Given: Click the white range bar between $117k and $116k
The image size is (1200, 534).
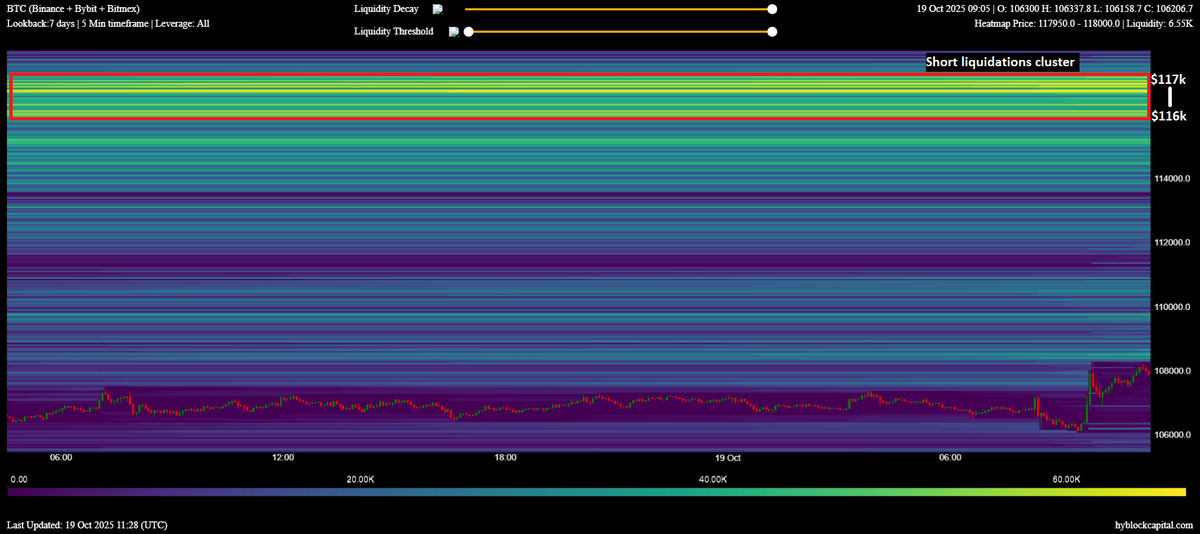Looking at the screenshot, I should (x=1169, y=97).
